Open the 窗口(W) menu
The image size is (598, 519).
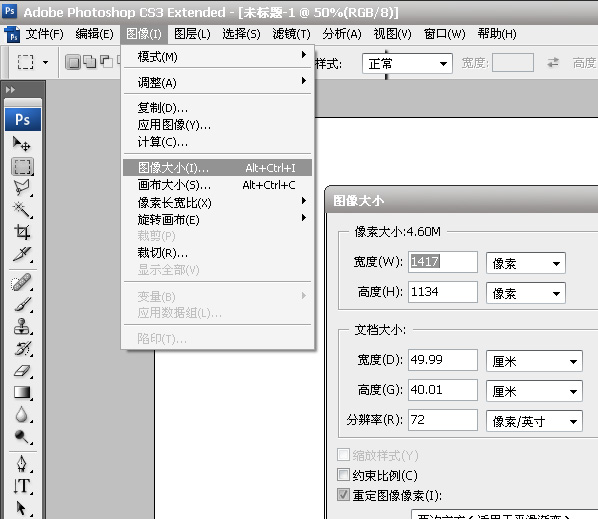tap(444, 34)
